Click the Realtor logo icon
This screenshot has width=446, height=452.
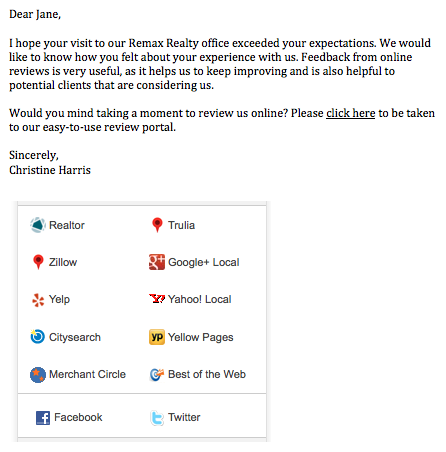point(38,225)
